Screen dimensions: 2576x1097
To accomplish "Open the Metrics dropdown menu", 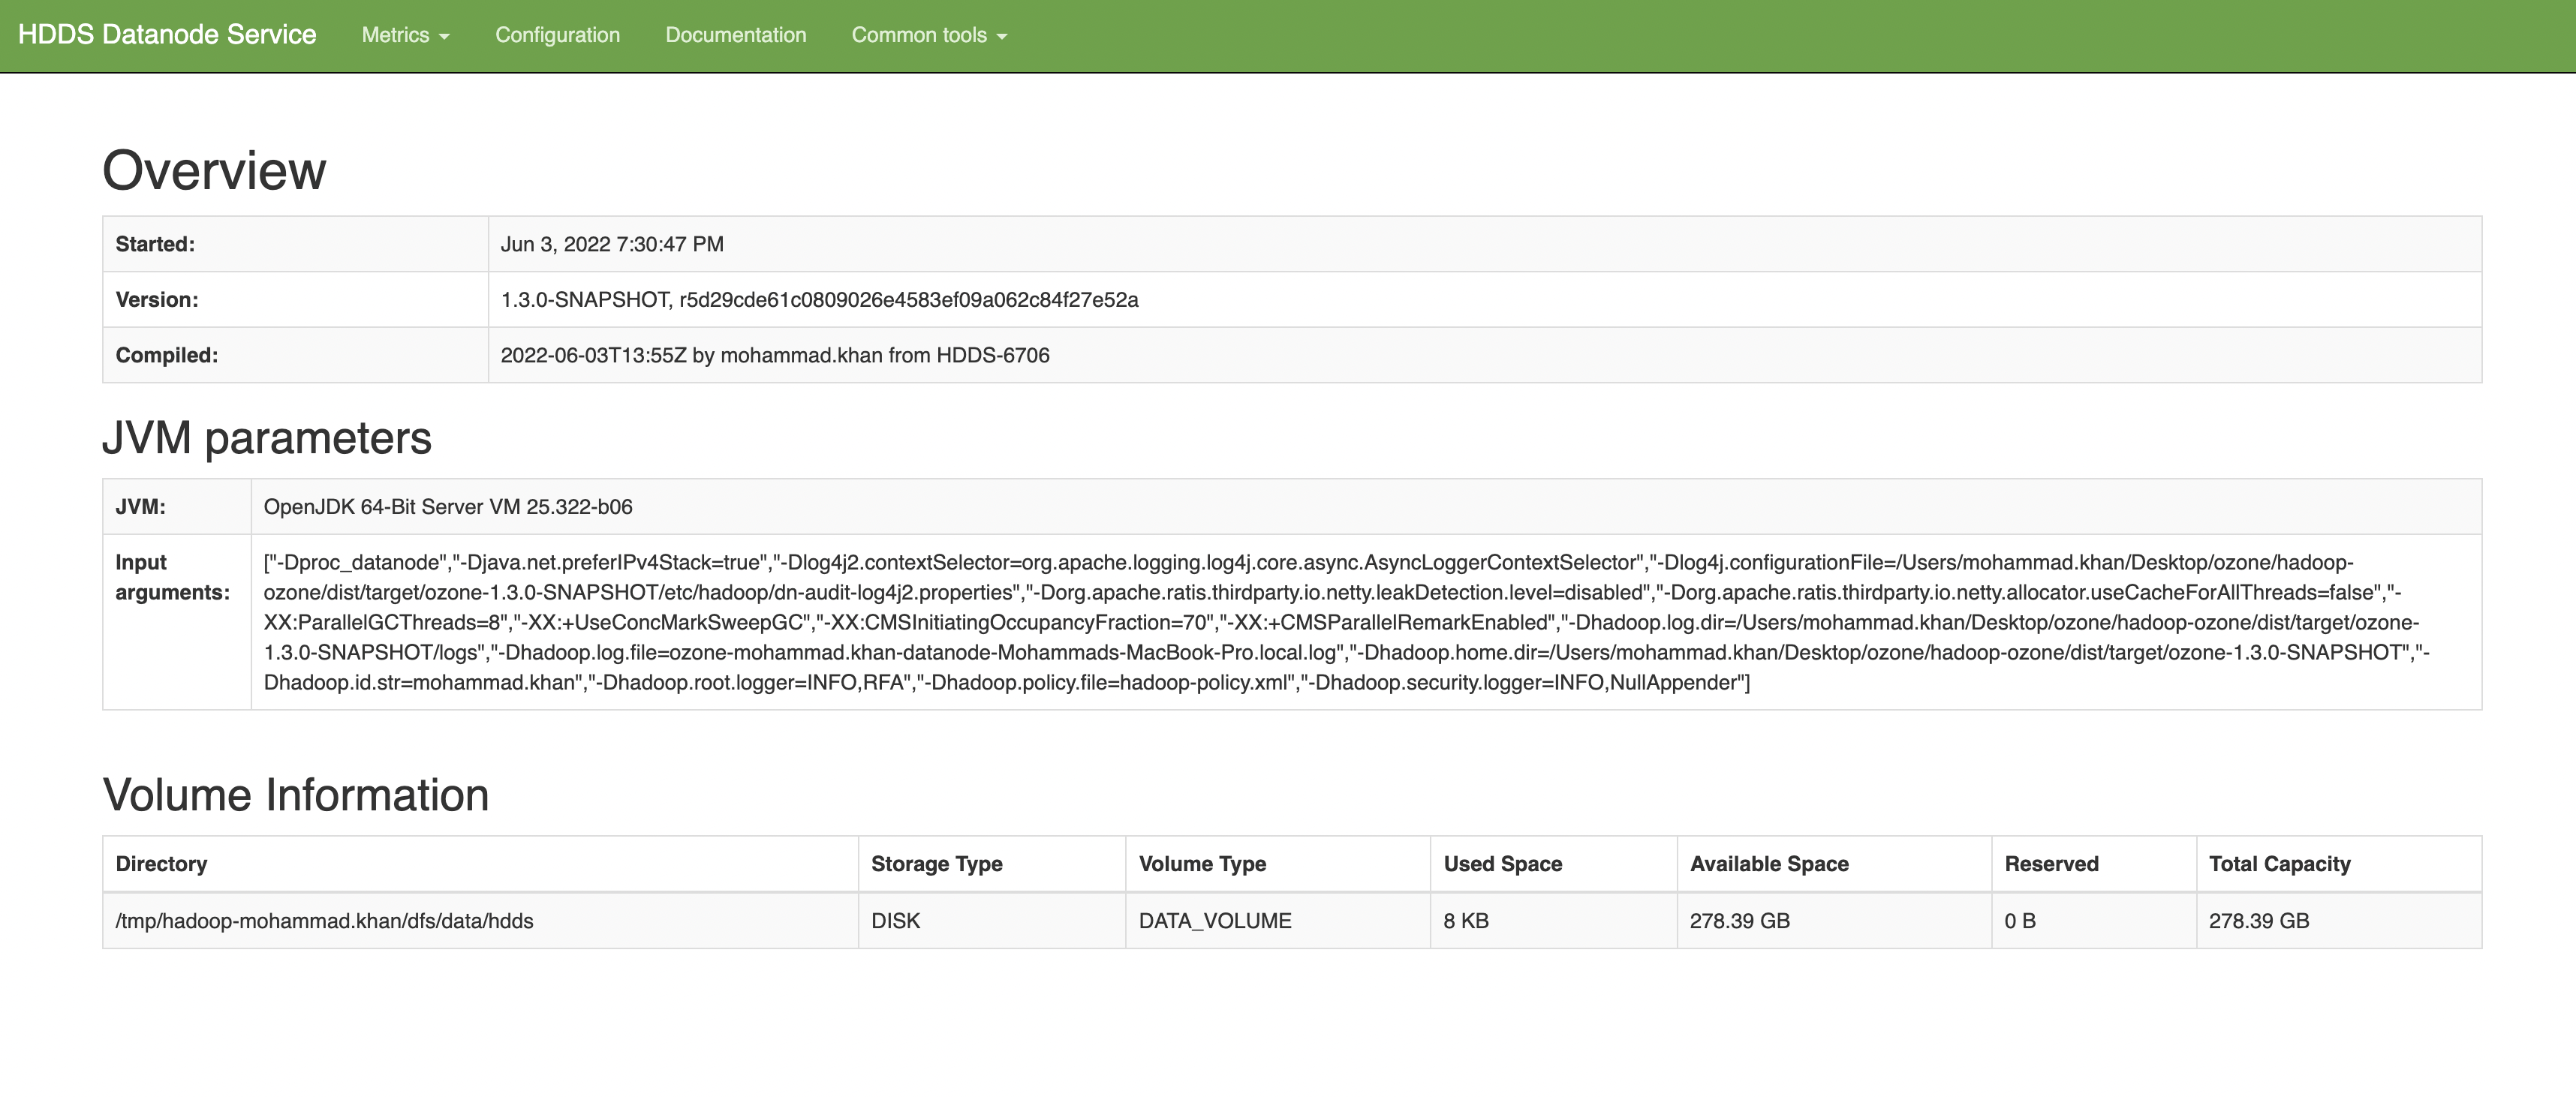I will (x=405, y=35).
